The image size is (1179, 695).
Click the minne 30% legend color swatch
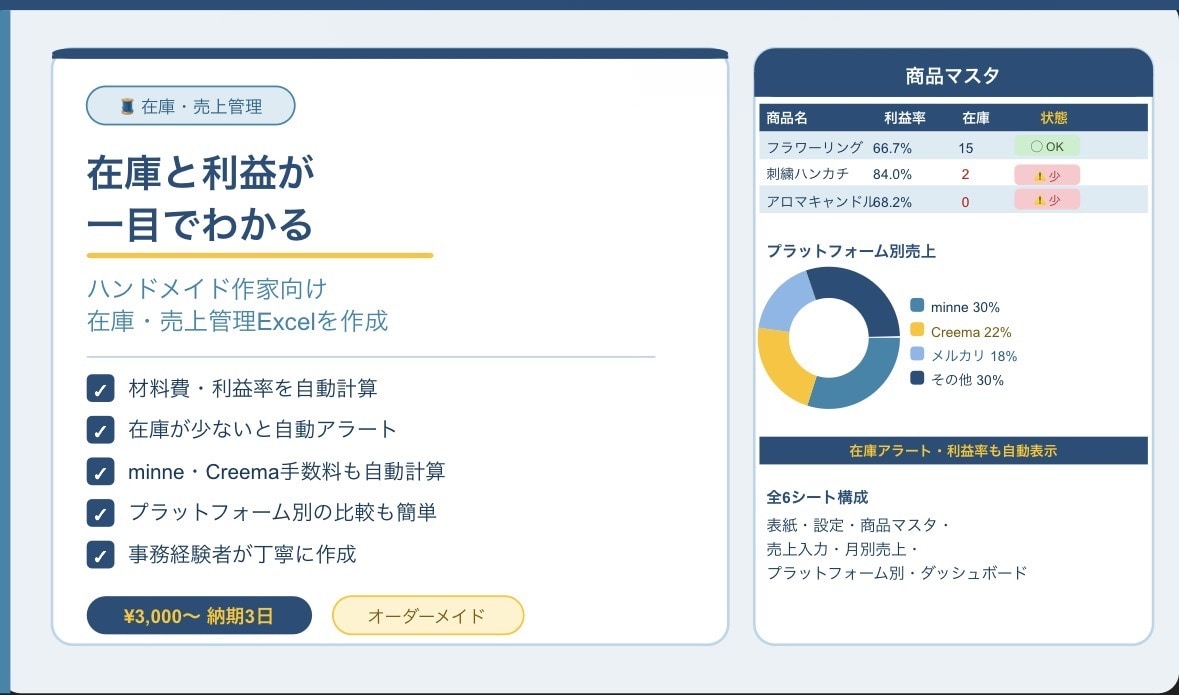click(917, 305)
